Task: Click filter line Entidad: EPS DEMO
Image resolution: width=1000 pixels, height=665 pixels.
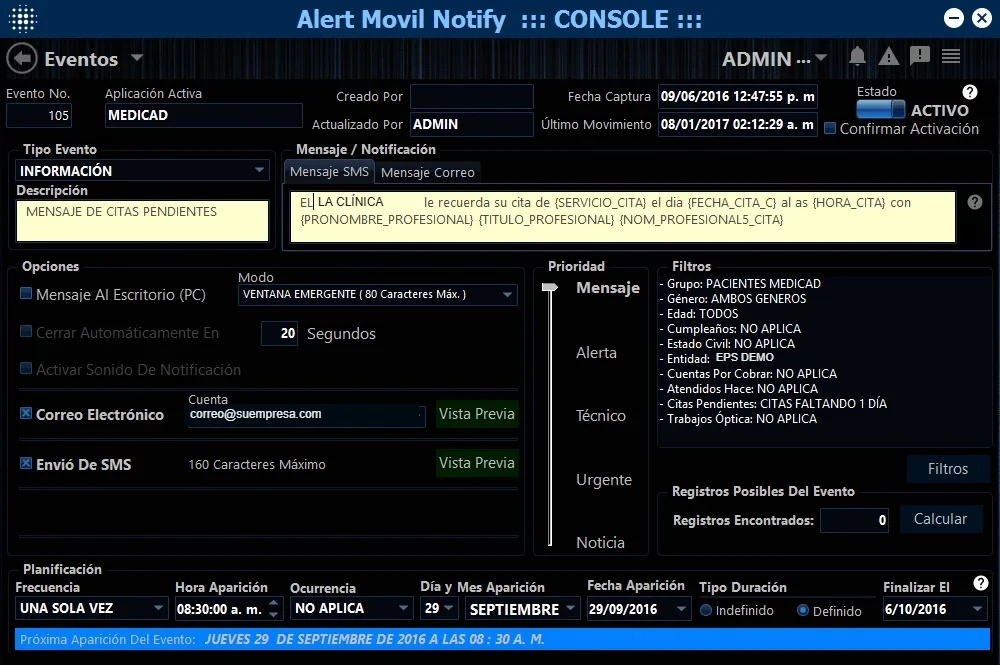Action: pyautogui.click(x=717, y=358)
